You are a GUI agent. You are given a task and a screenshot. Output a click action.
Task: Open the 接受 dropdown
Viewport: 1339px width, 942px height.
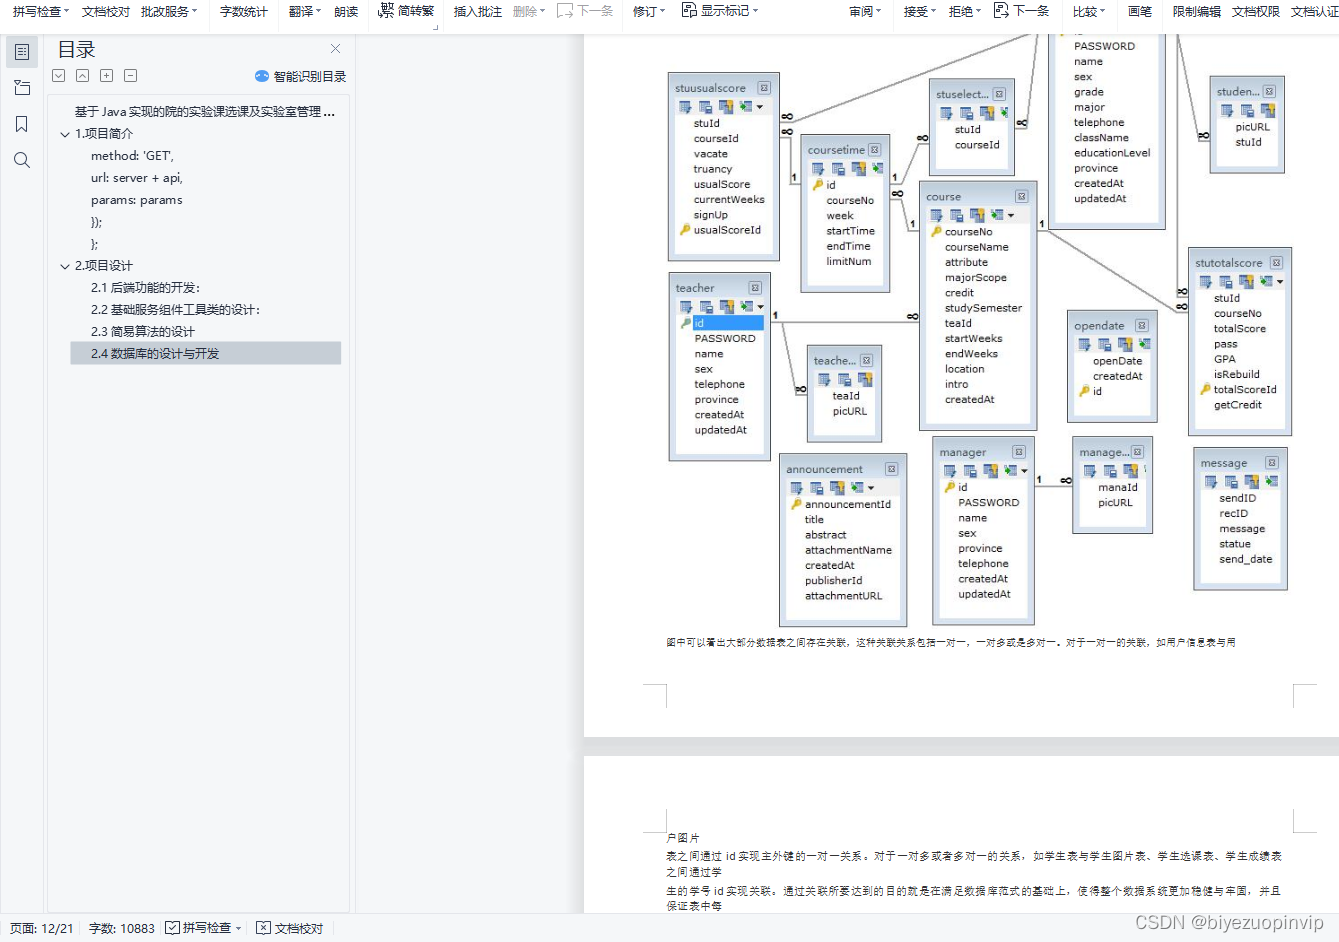point(920,11)
